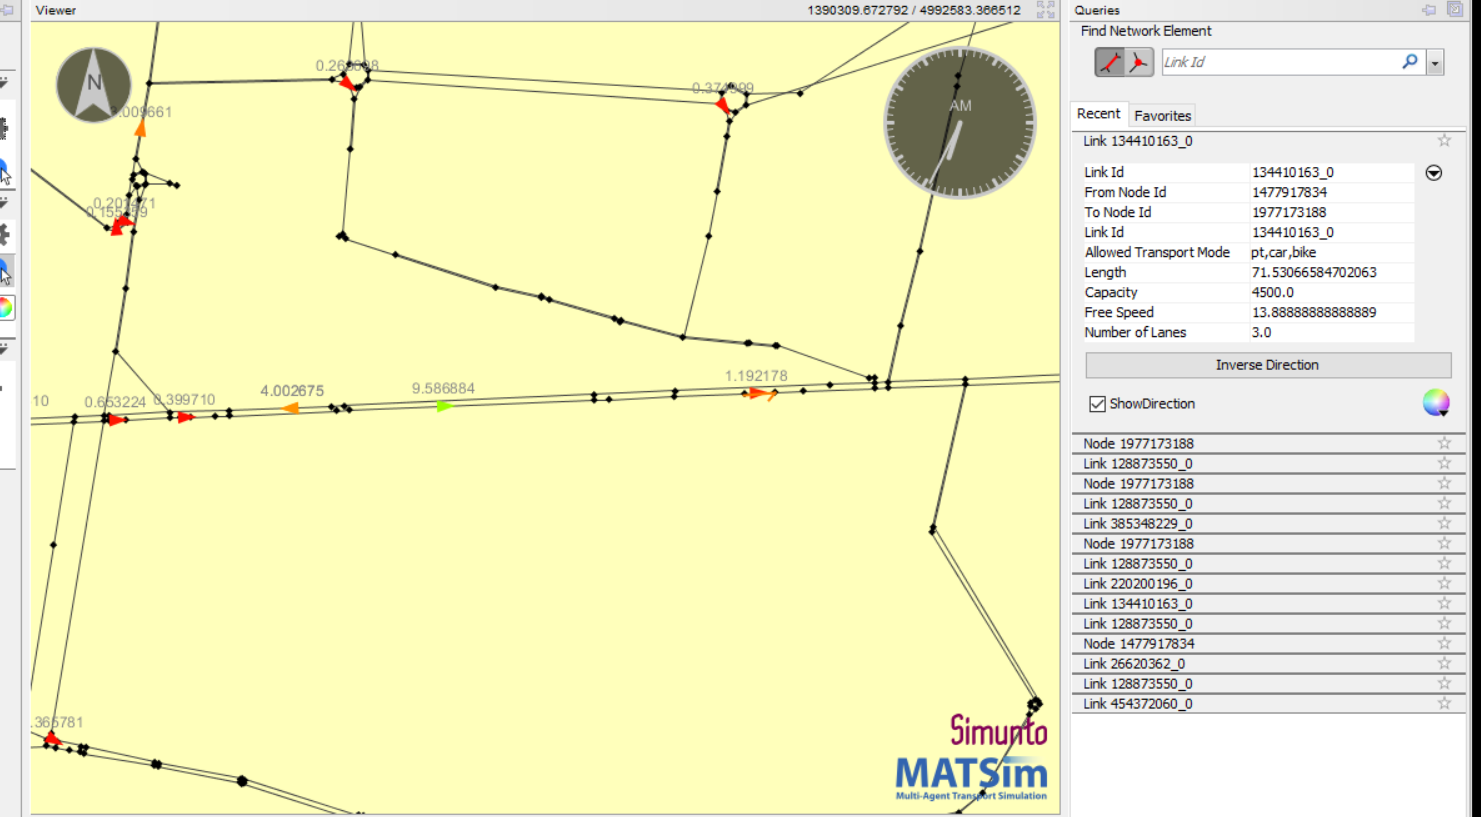Open the Link Id search history dropdown
Screen dimensions: 1481x817
click(1435, 62)
